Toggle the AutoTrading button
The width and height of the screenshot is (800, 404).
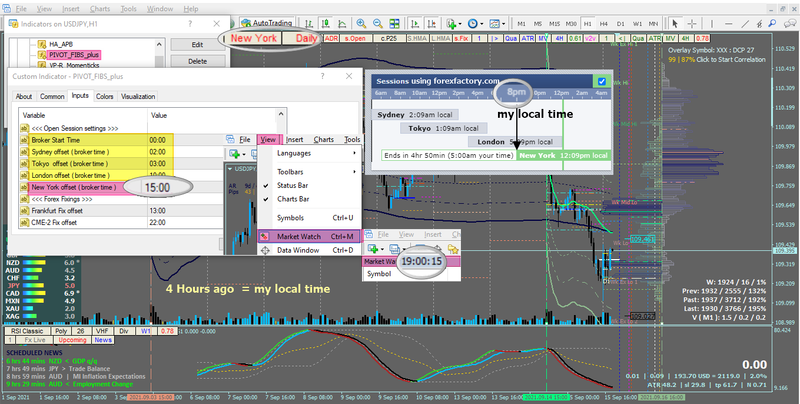(267, 23)
